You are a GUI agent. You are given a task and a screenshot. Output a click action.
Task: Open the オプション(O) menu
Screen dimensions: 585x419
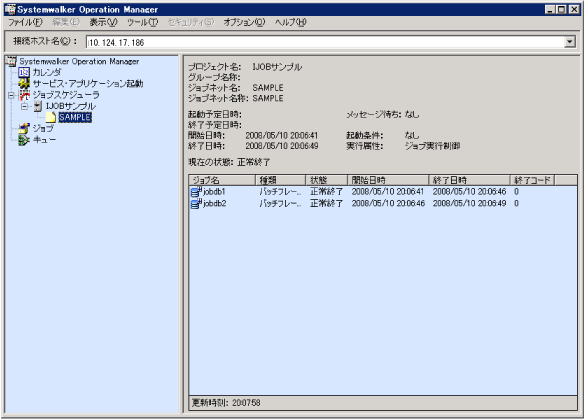click(244, 22)
